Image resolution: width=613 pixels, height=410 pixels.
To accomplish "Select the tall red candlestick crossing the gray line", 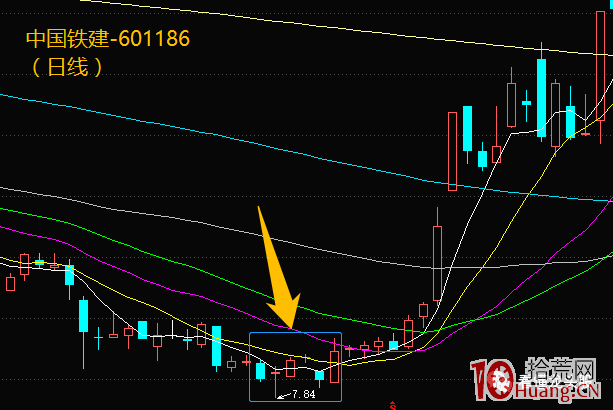I will click(x=437, y=256).
